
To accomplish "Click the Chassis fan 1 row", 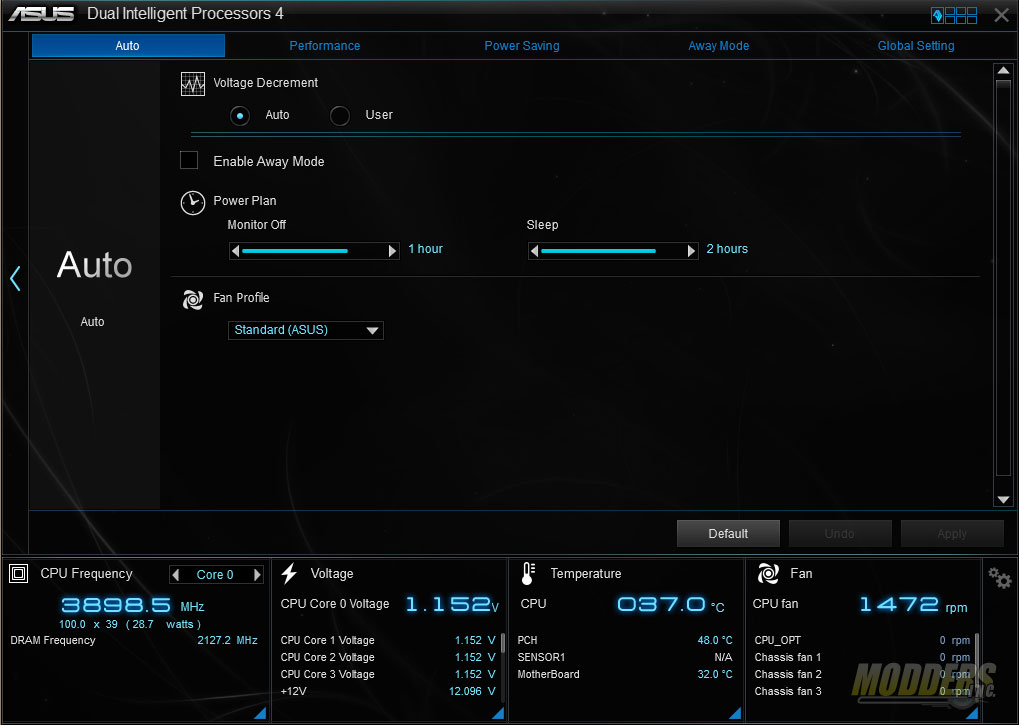I will 862,657.
